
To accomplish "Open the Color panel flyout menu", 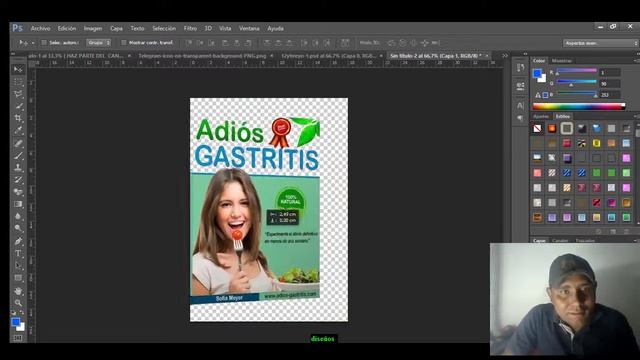I will point(636,60).
